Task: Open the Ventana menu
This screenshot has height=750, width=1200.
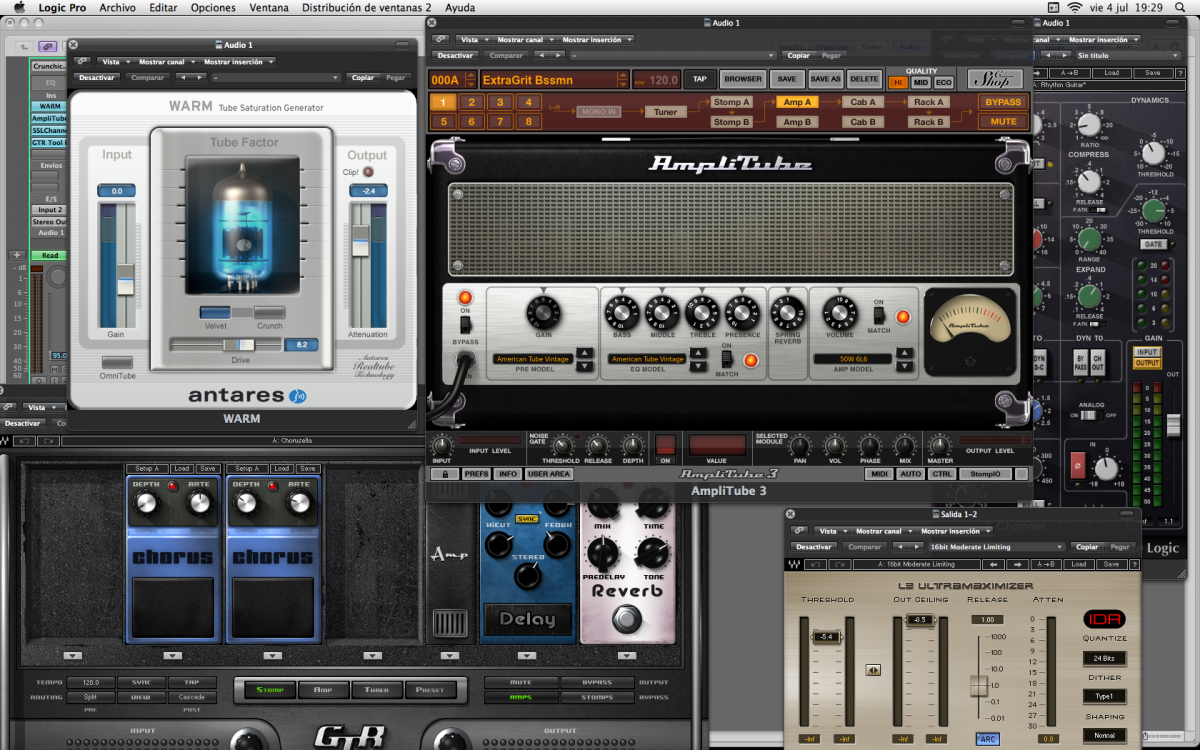Action: (x=267, y=8)
